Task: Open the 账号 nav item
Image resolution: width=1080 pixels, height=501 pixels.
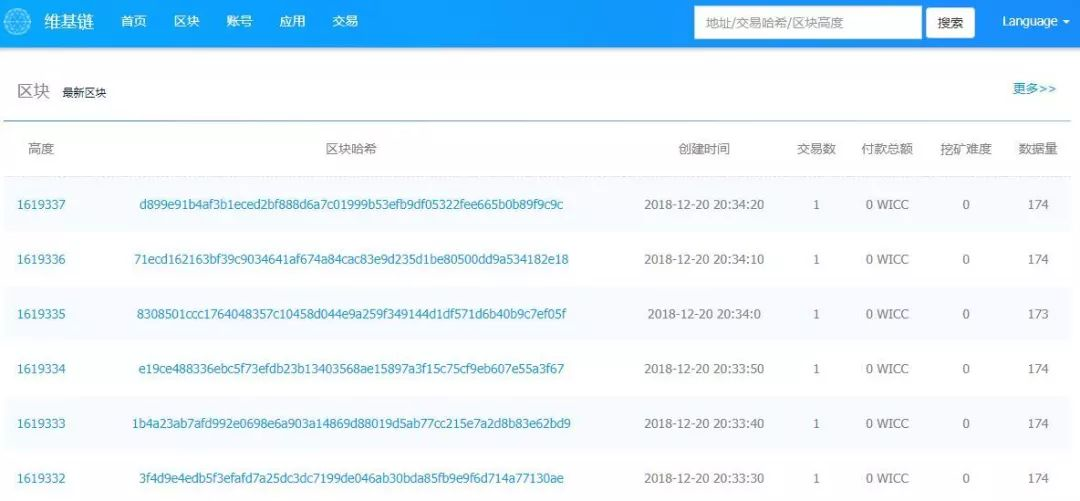Action: [x=239, y=21]
